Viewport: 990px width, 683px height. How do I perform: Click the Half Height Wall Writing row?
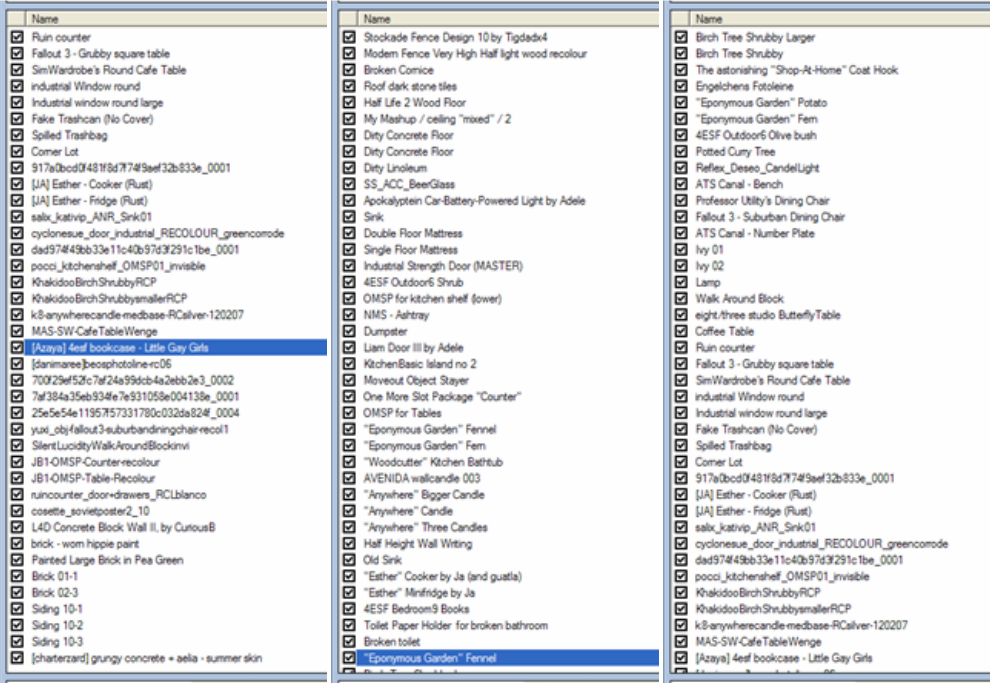pos(418,544)
